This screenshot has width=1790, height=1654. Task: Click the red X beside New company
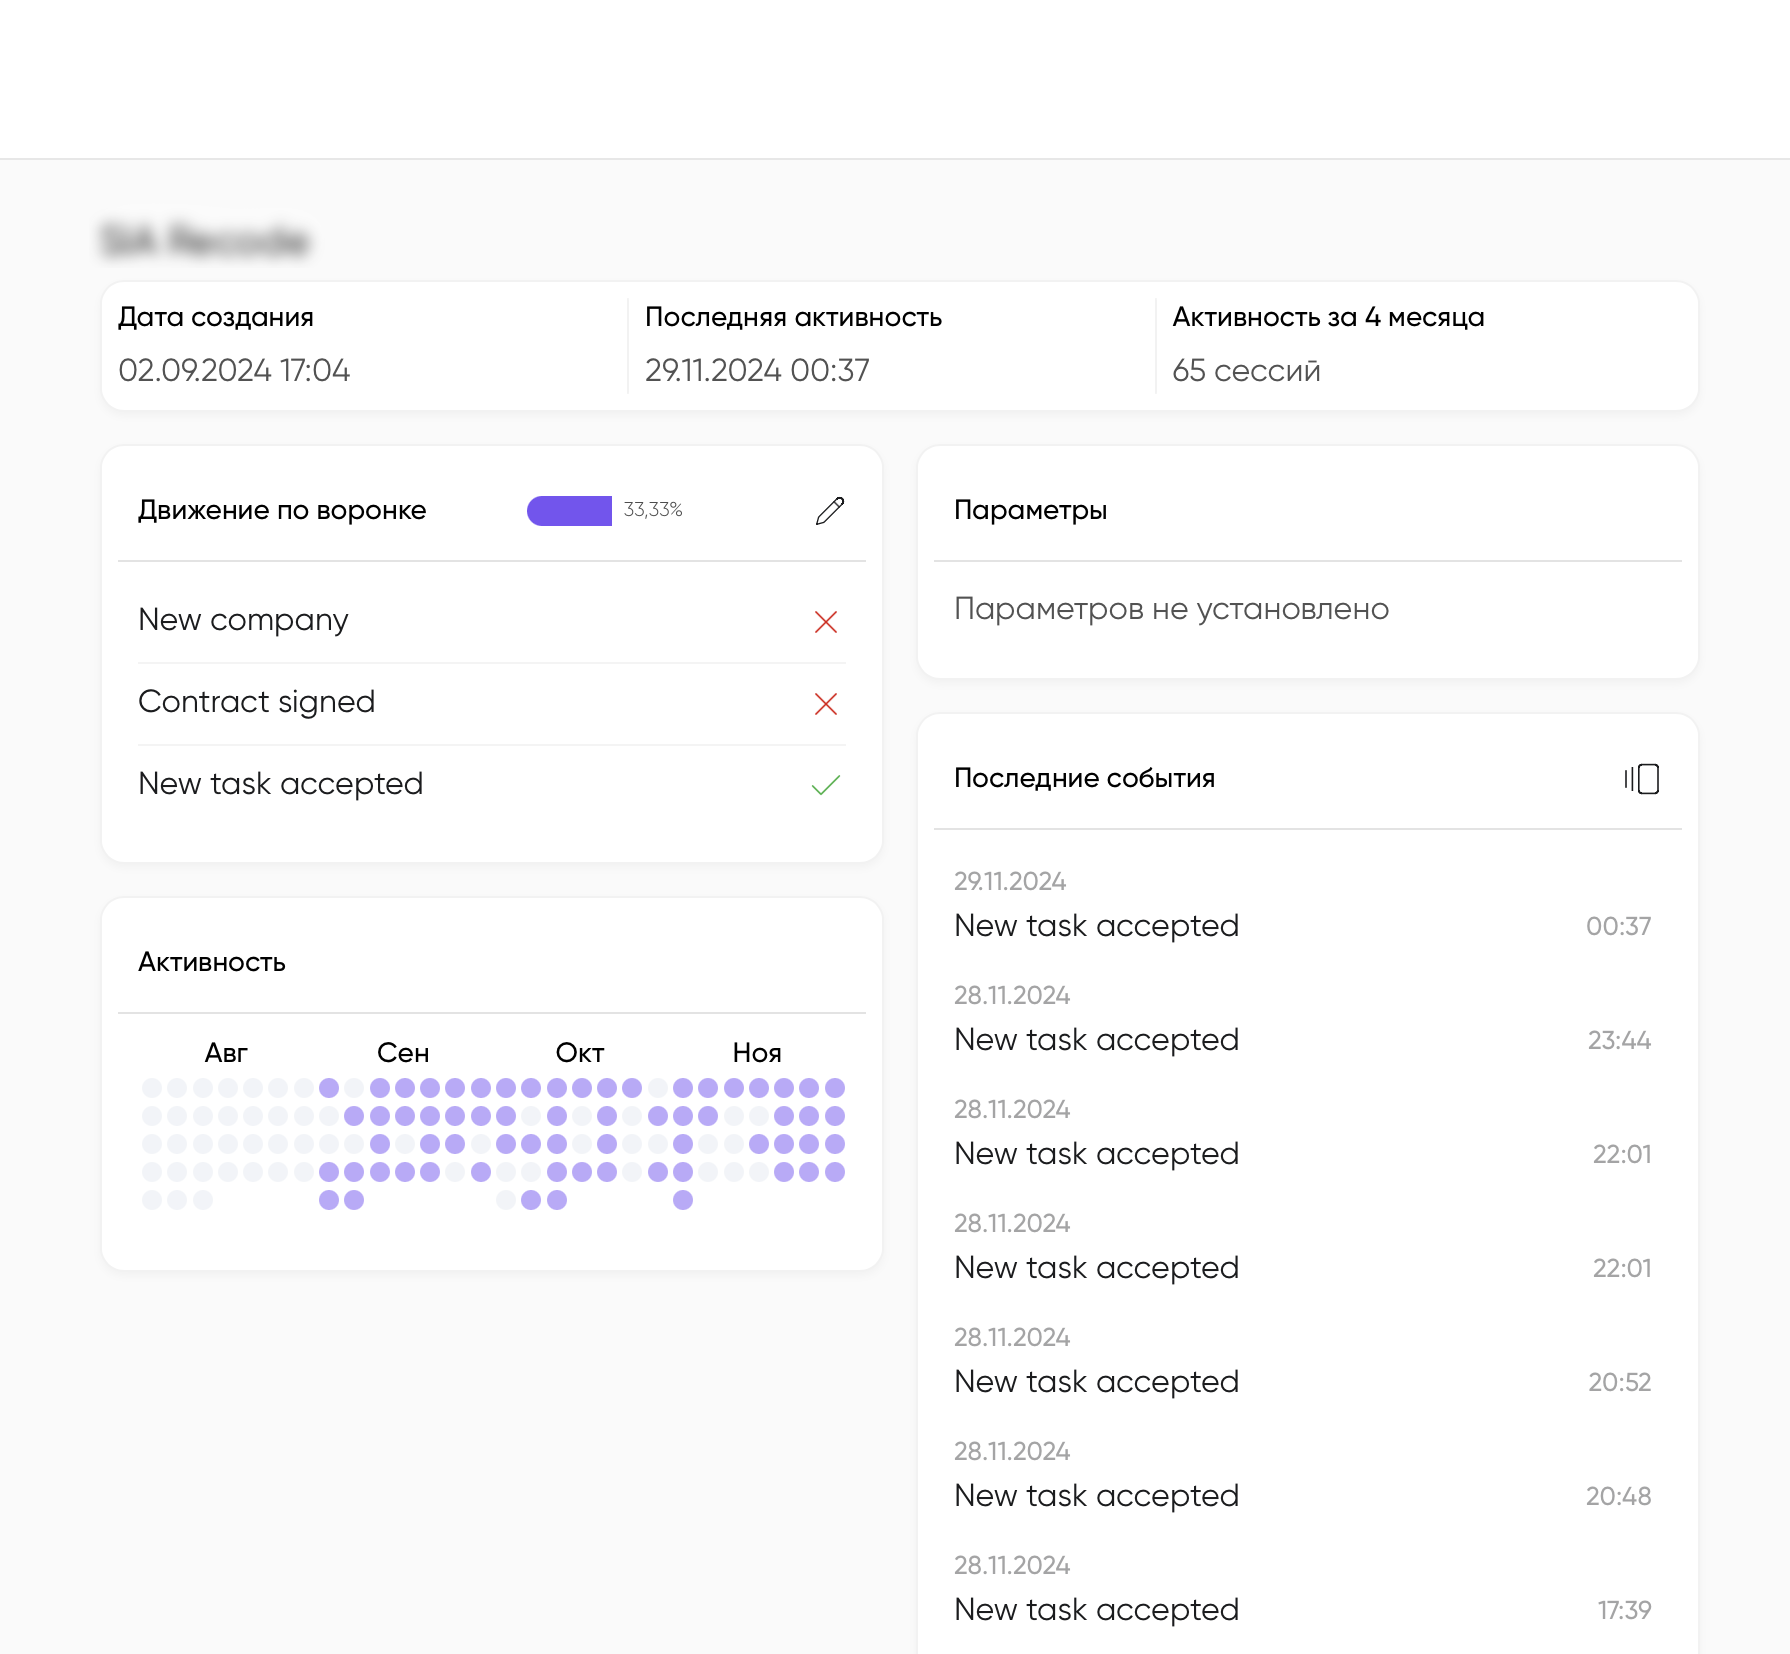pos(825,622)
